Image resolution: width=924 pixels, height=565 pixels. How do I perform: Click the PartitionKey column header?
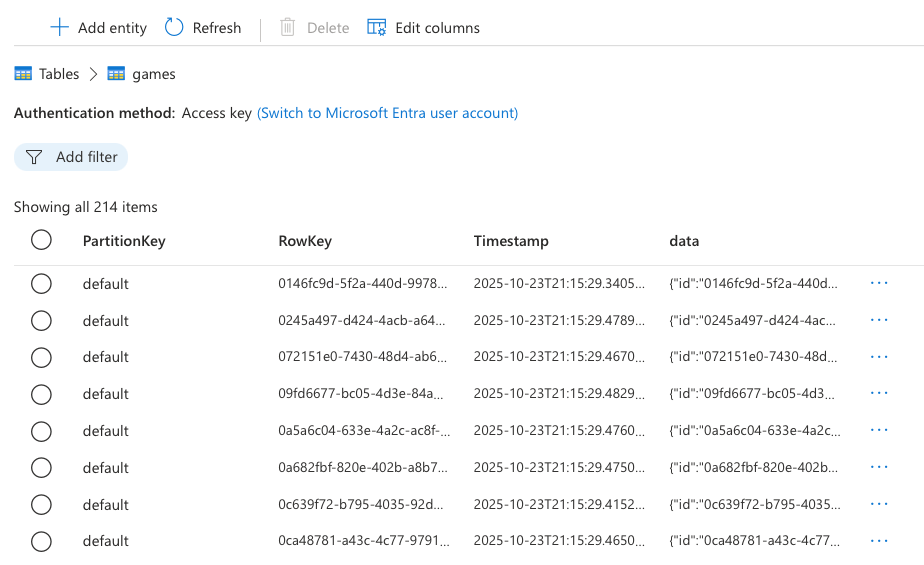124,241
